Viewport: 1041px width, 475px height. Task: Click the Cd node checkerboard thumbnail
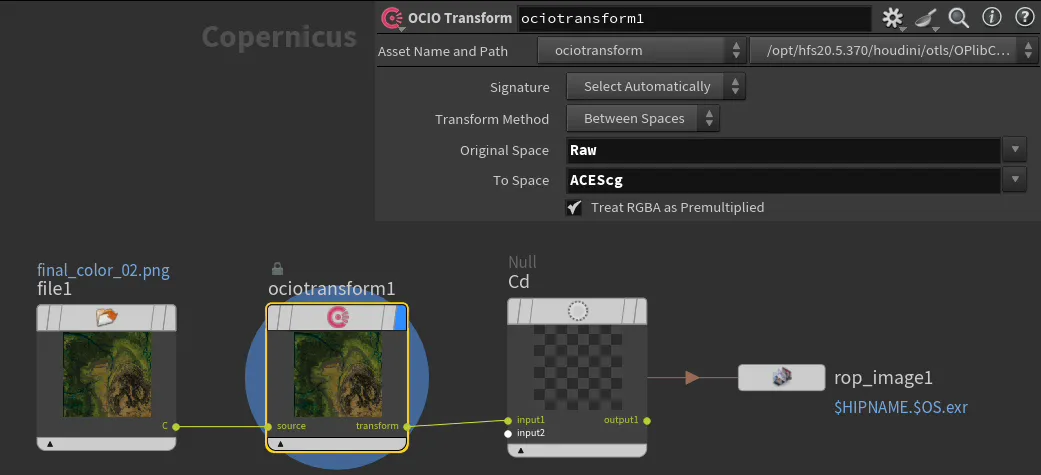pos(578,368)
